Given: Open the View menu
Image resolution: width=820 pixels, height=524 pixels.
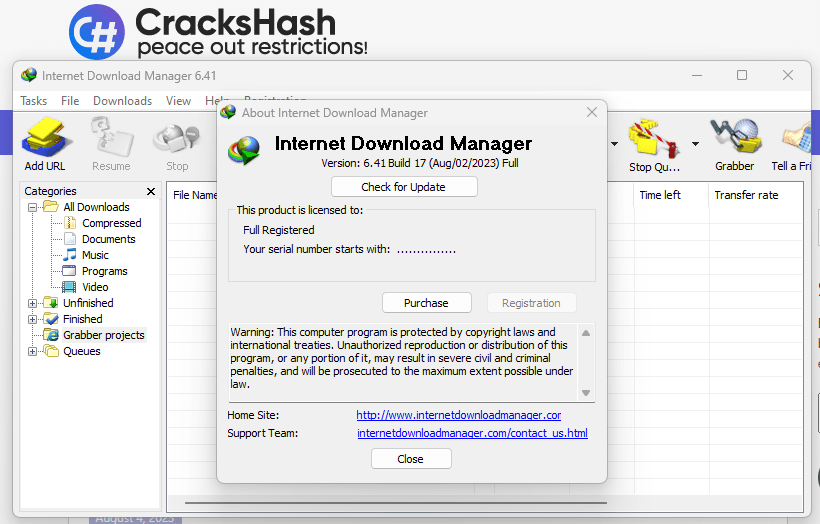Looking at the screenshot, I should click(x=178, y=100).
